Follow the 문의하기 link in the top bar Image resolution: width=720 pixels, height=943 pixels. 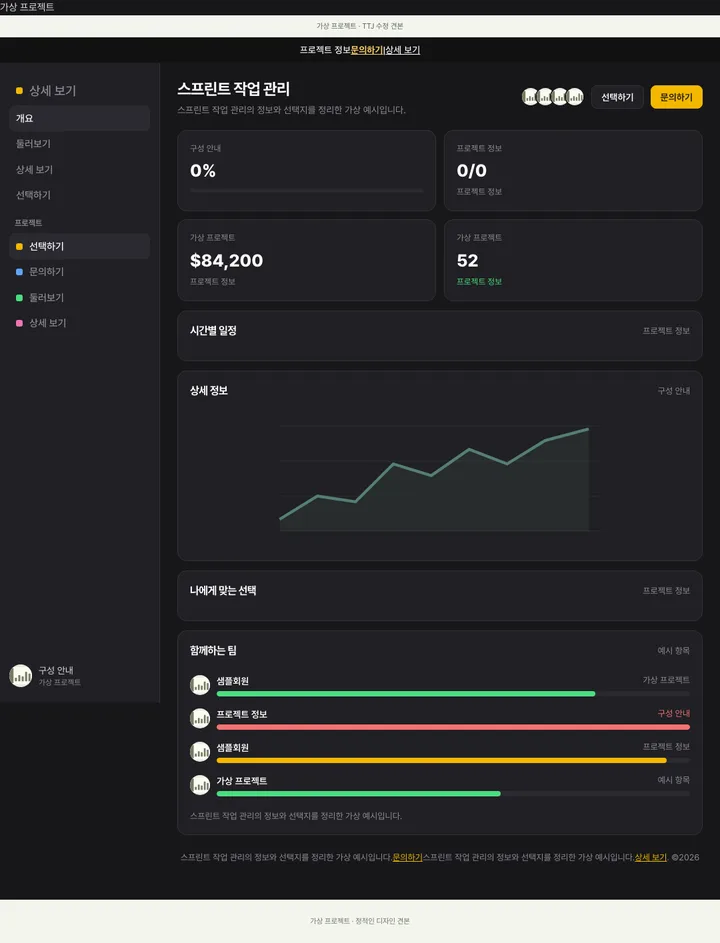tap(366, 50)
